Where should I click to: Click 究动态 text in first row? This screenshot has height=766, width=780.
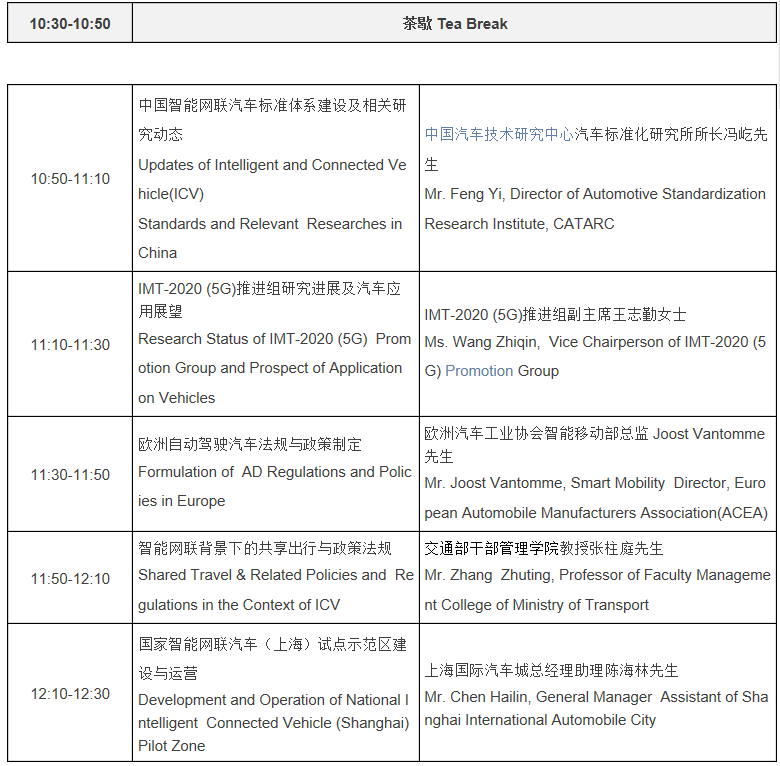161,134
